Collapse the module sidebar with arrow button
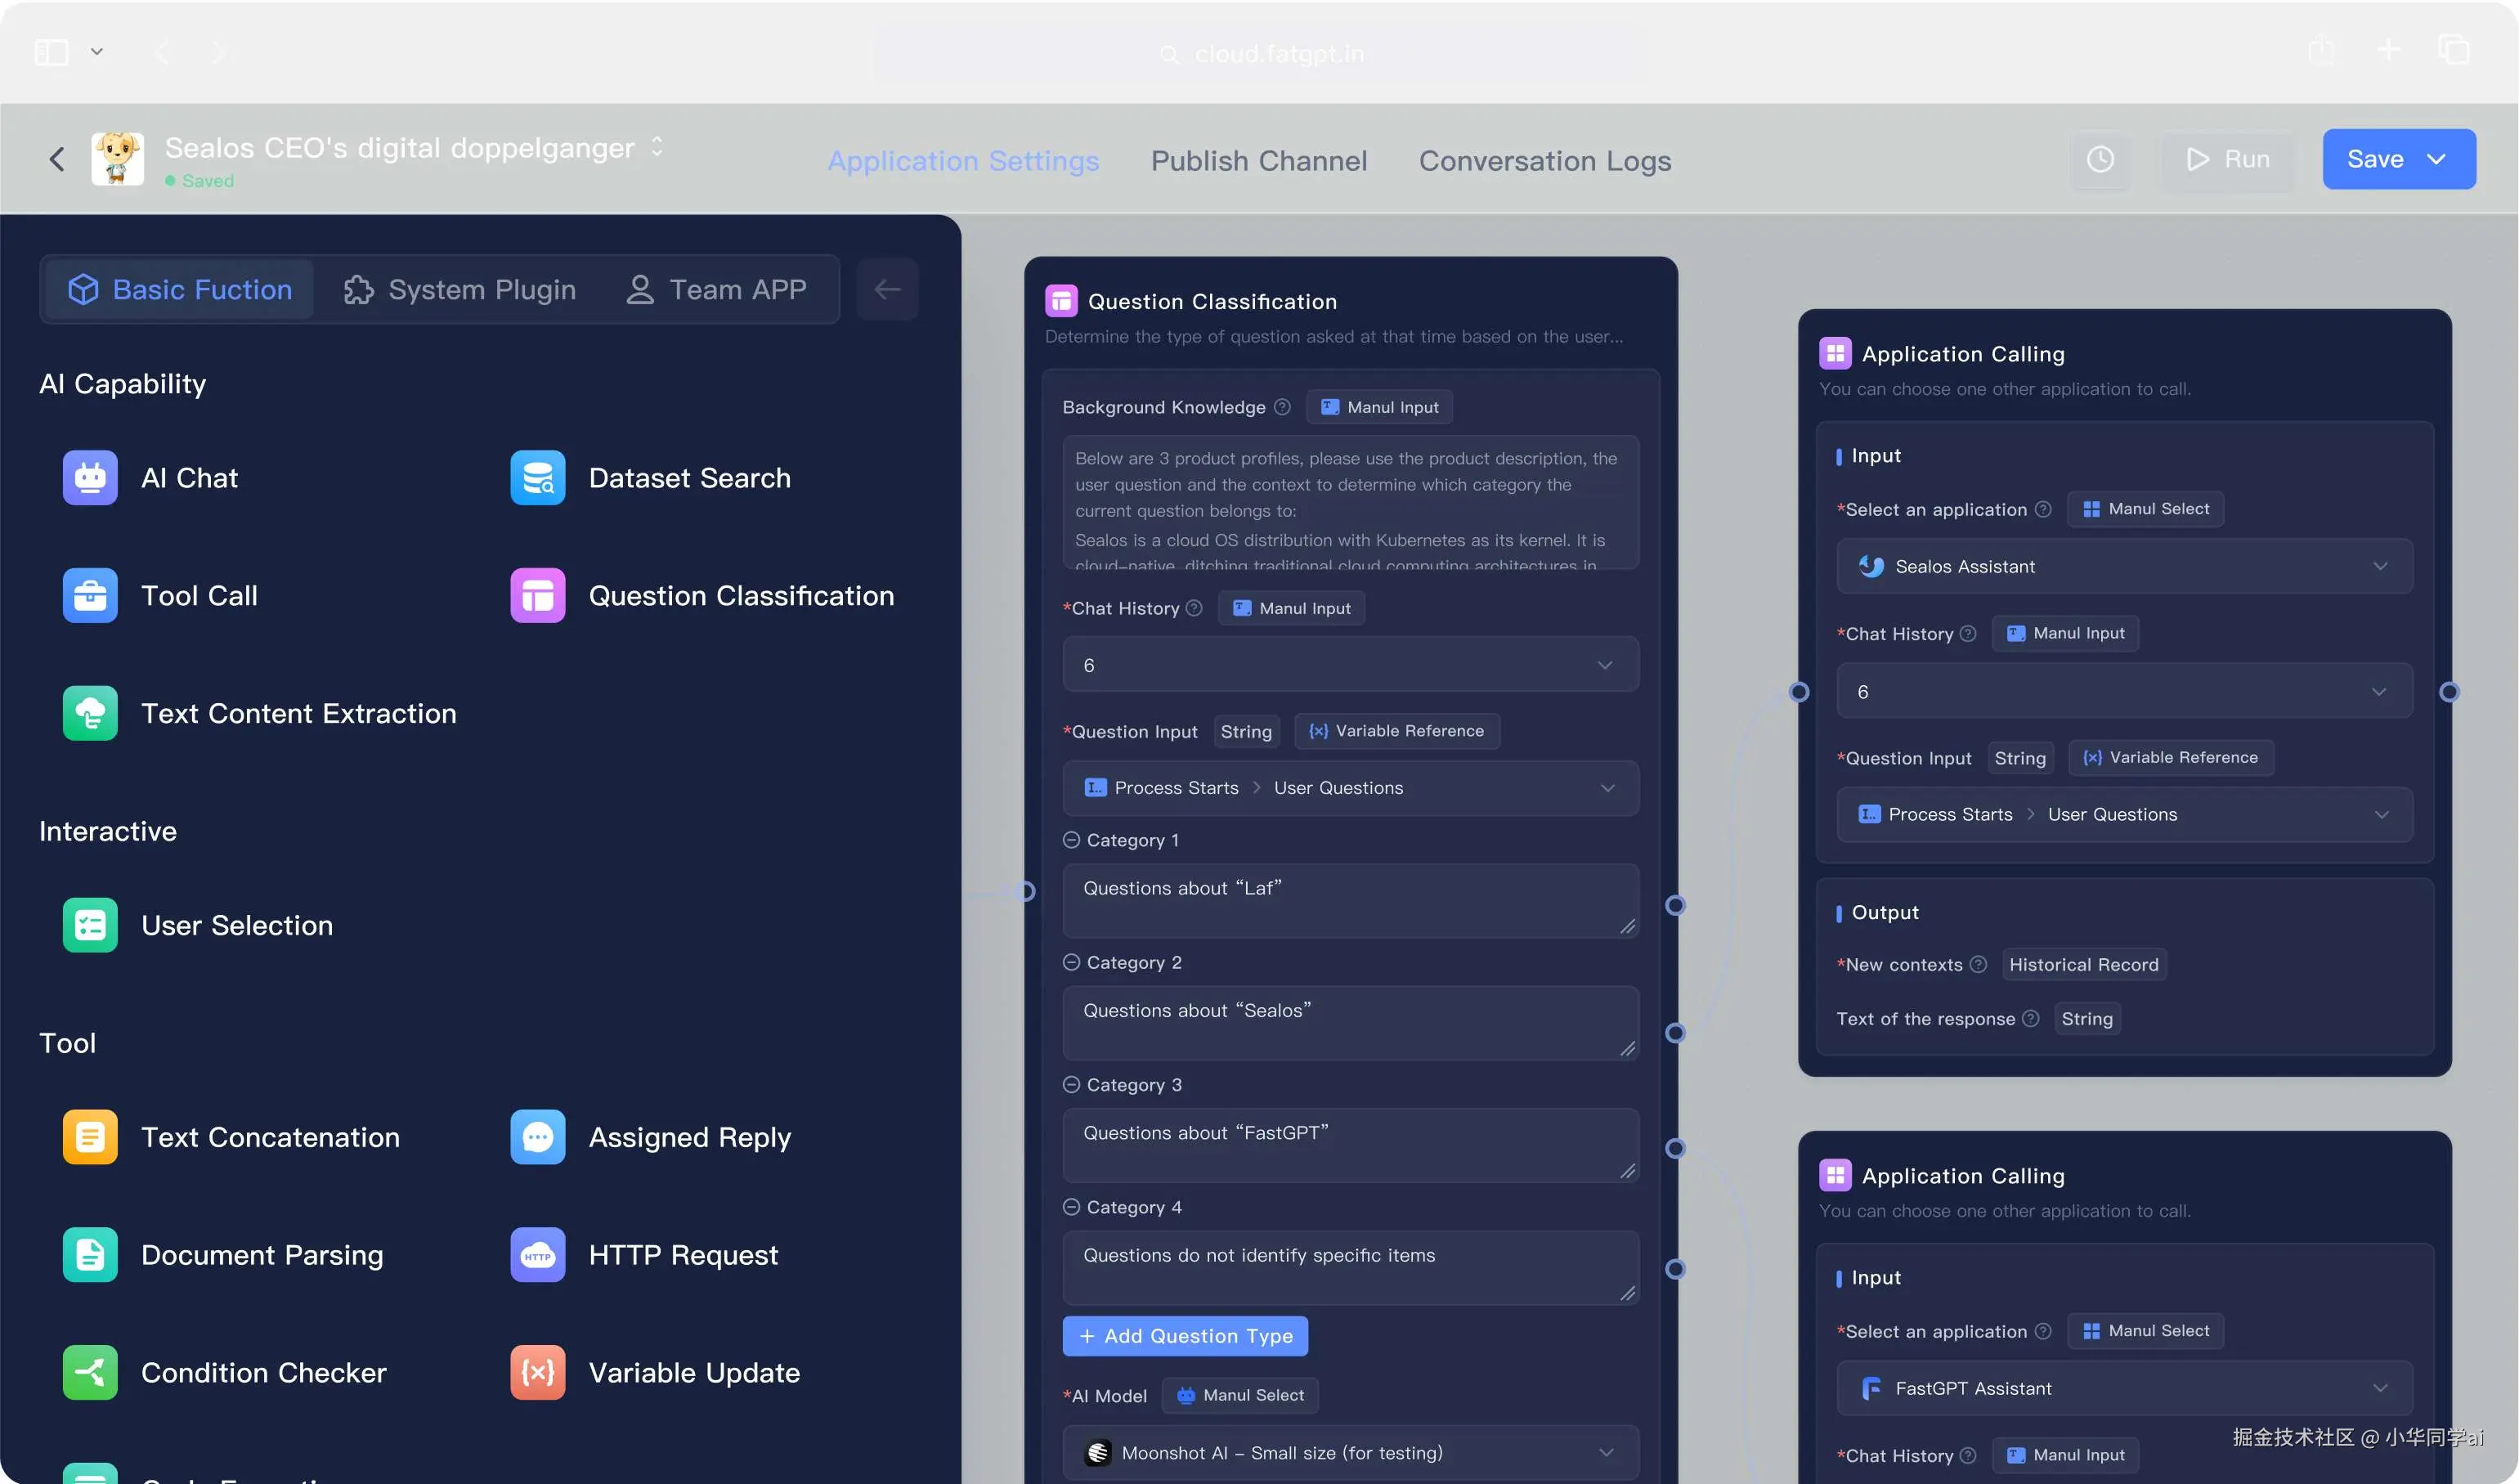The height and width of the screenshot is (1484, 2519). 887,290
